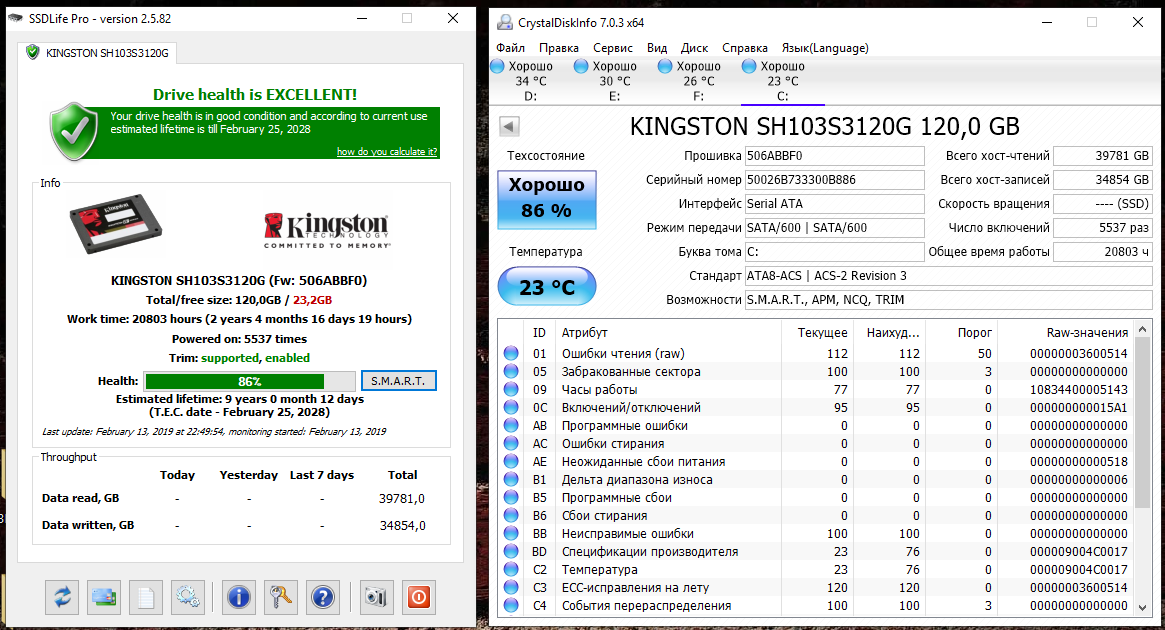Click the Хорошо 86 % health status button

click(x=547, y=199)
